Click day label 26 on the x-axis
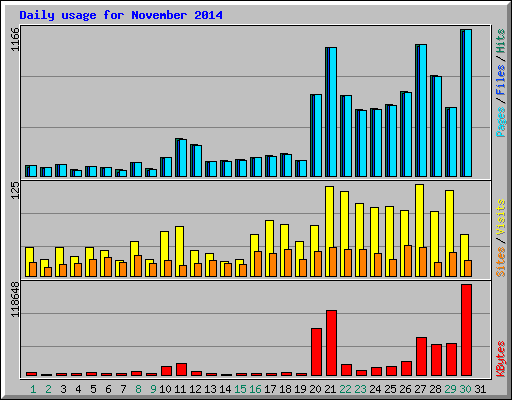Image resolution: width=512 pixels, height=400 pixels. (405, 389)
